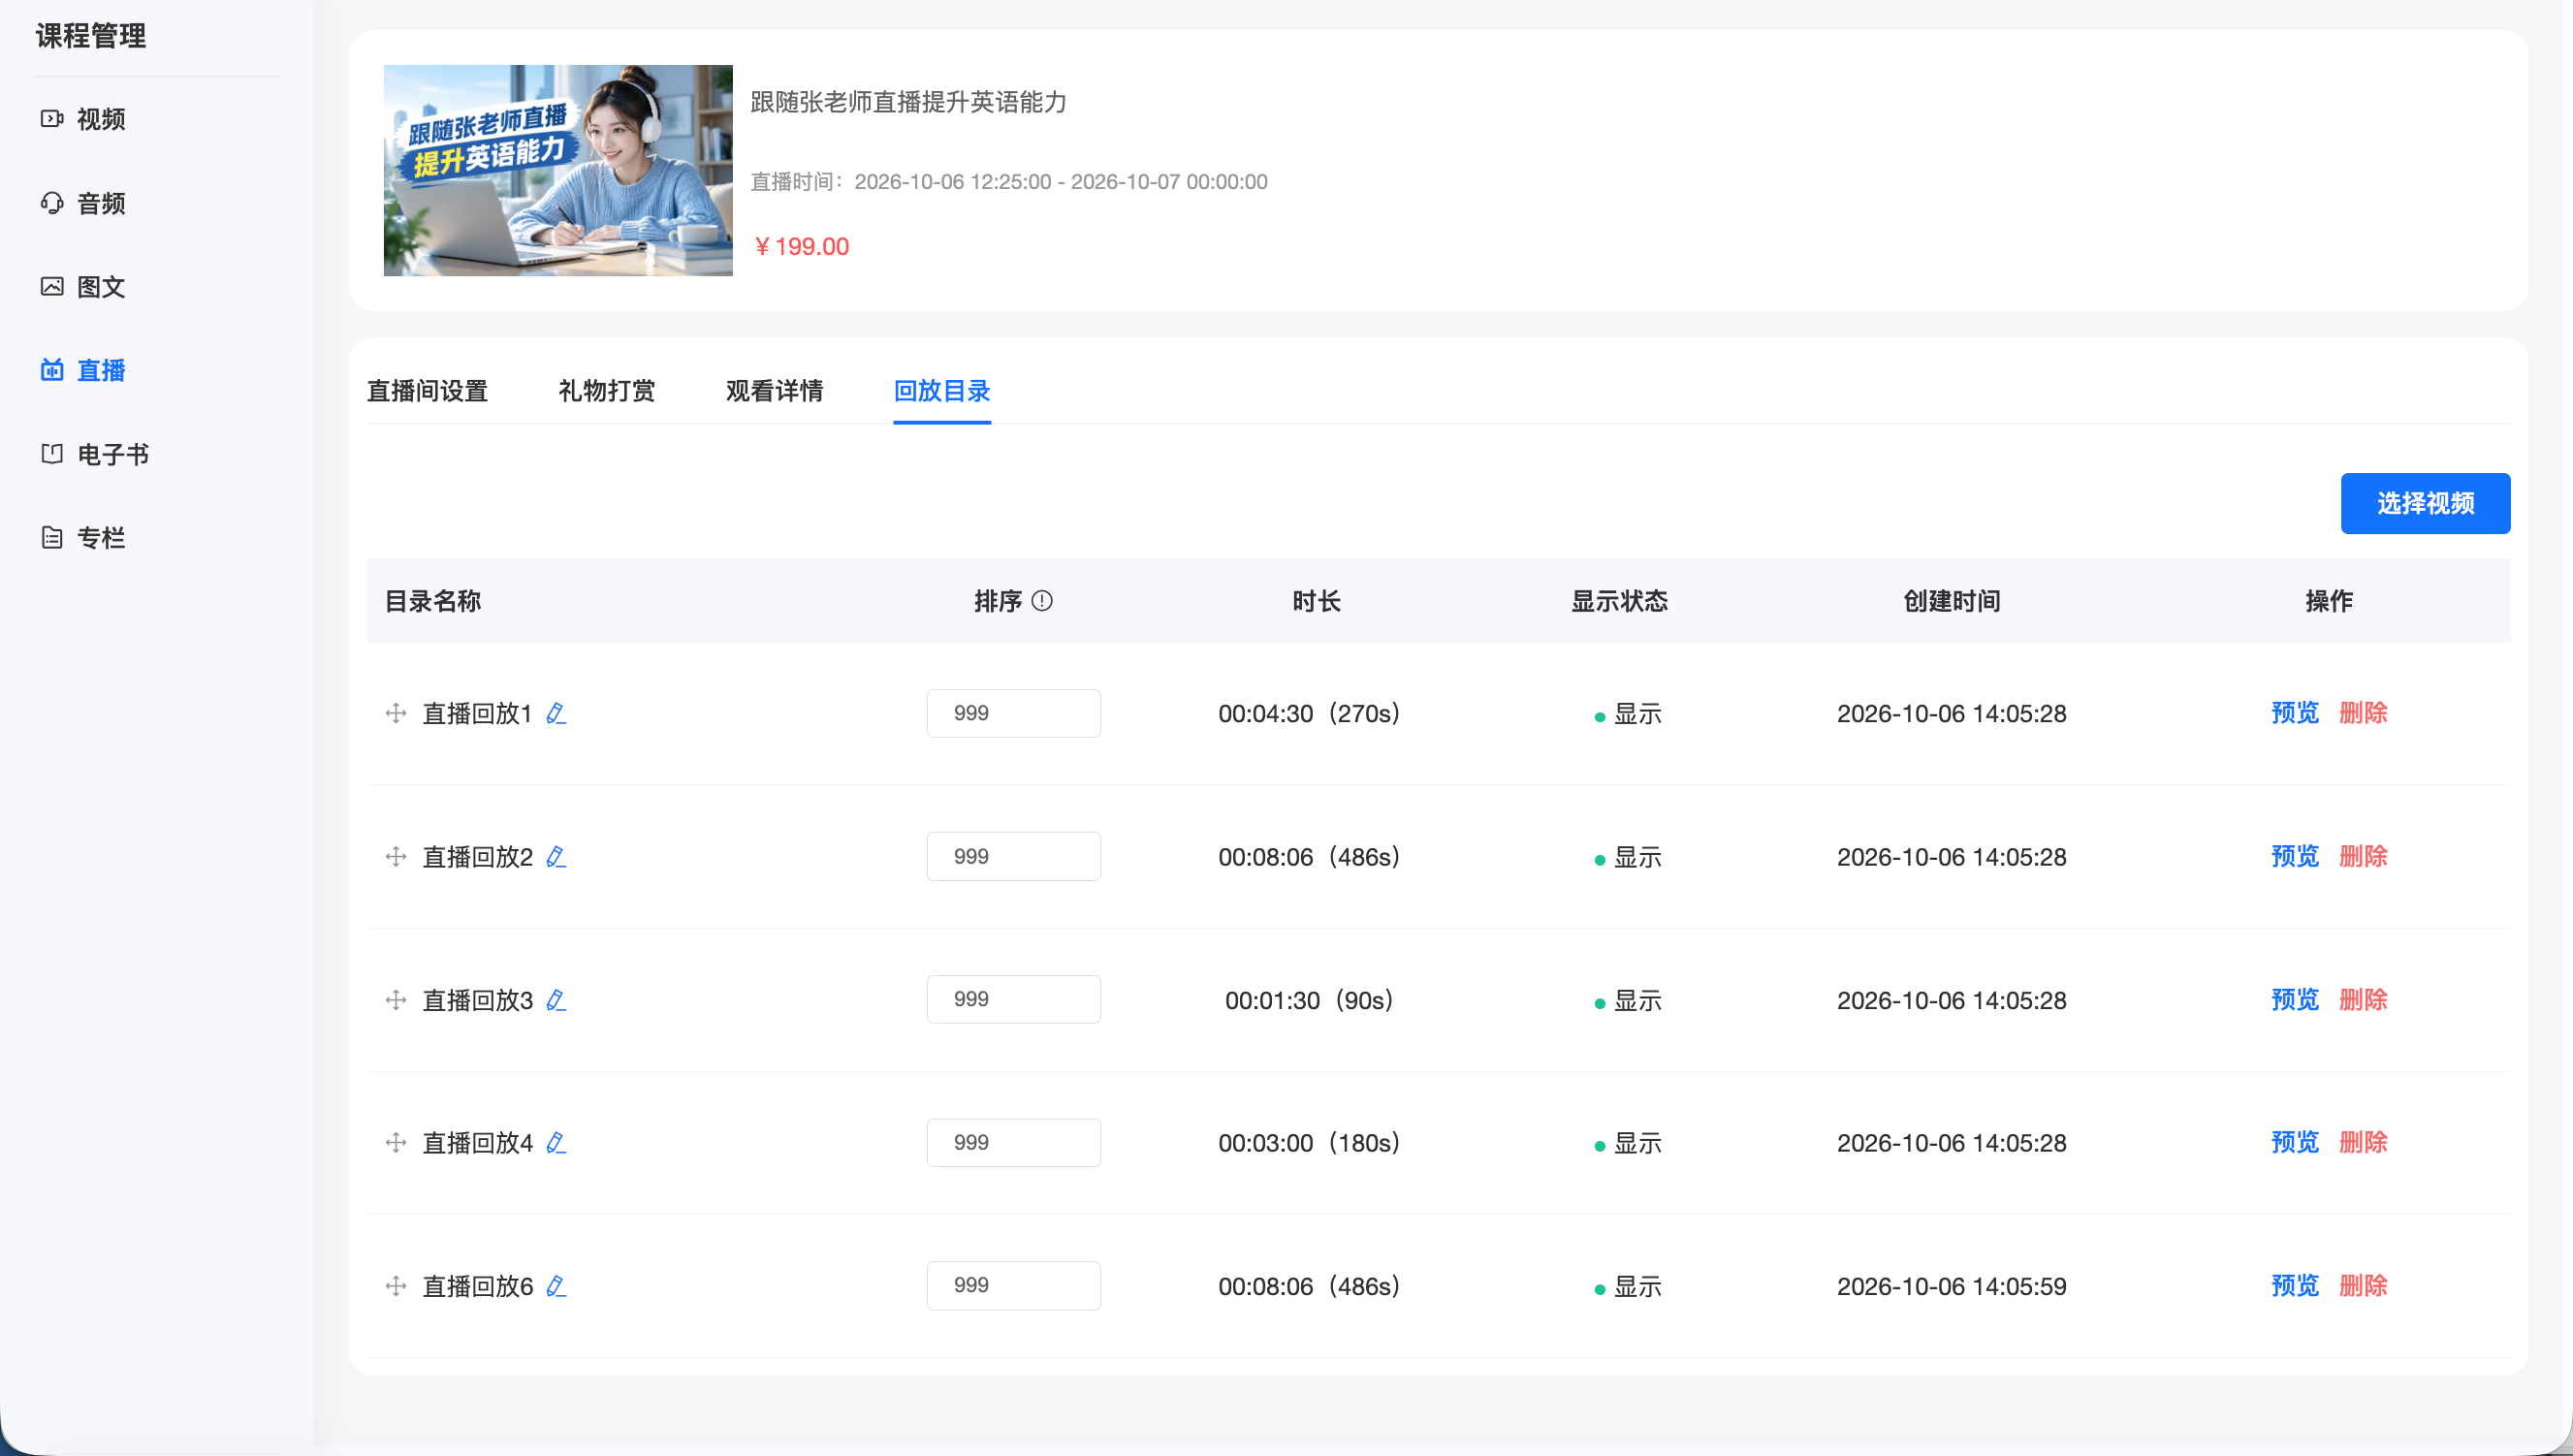
Task: Click the course cover thumbnail image
Action: pyautogui.click(x=558, y=170)
